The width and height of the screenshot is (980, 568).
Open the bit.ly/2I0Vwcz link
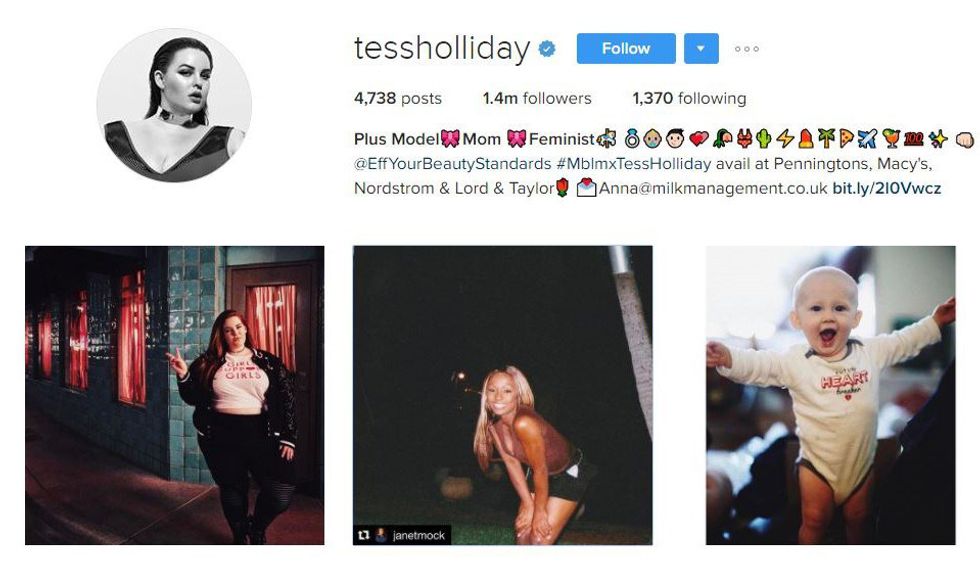[886, 188]
